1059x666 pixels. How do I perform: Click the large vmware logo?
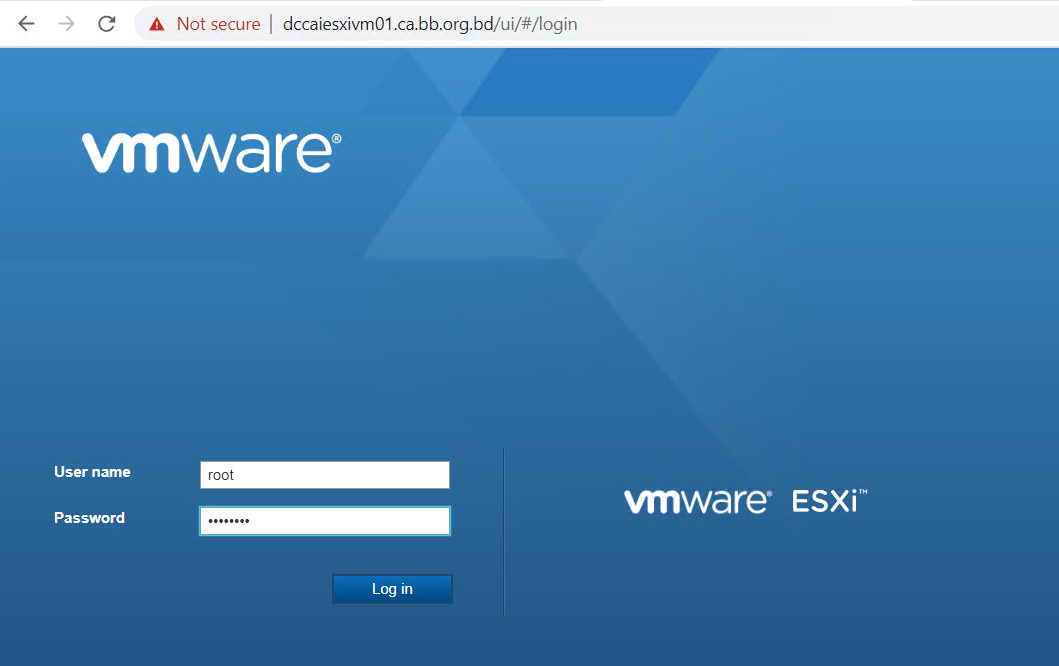211,152
